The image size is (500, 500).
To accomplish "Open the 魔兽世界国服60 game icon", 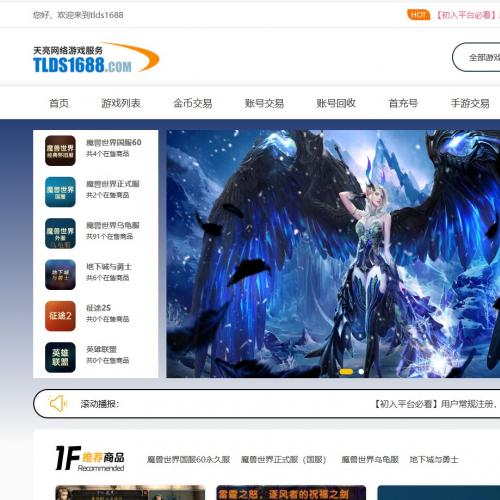I will [x=60, y=151].
